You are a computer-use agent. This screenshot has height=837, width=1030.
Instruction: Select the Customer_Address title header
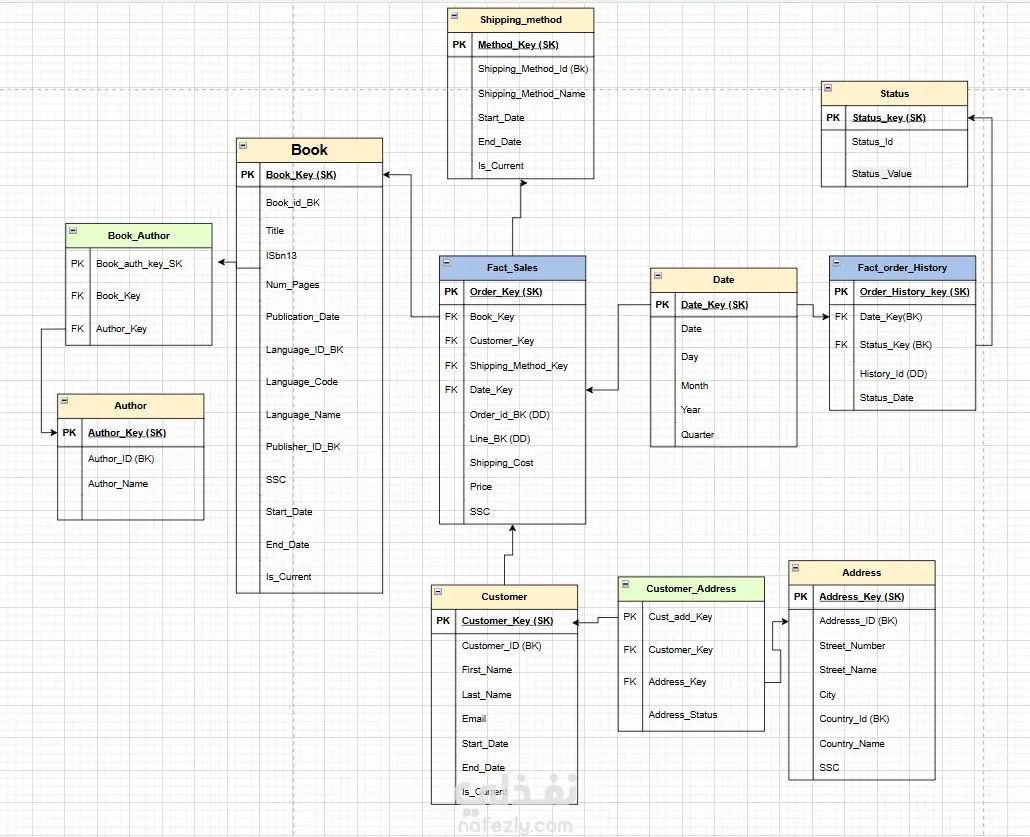pos(691,589)
